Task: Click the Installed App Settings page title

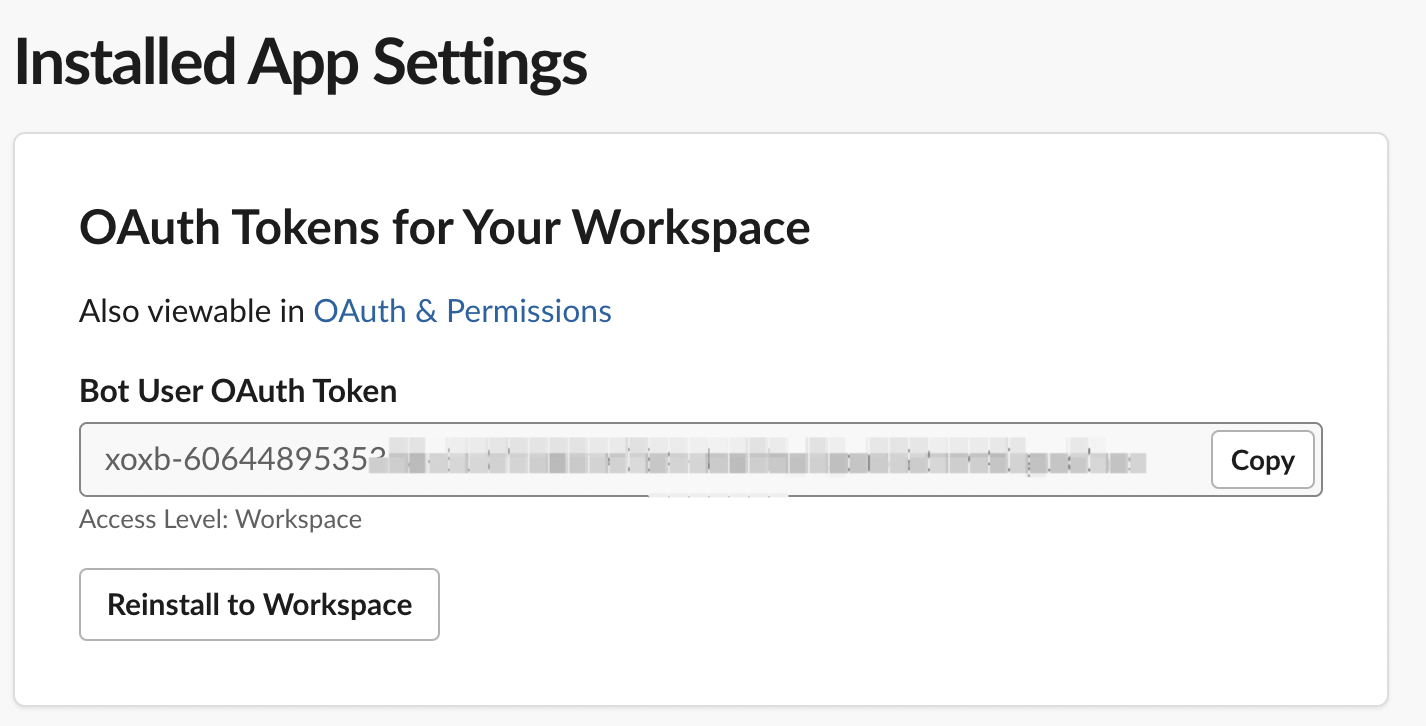Action: tap(300, 62)
